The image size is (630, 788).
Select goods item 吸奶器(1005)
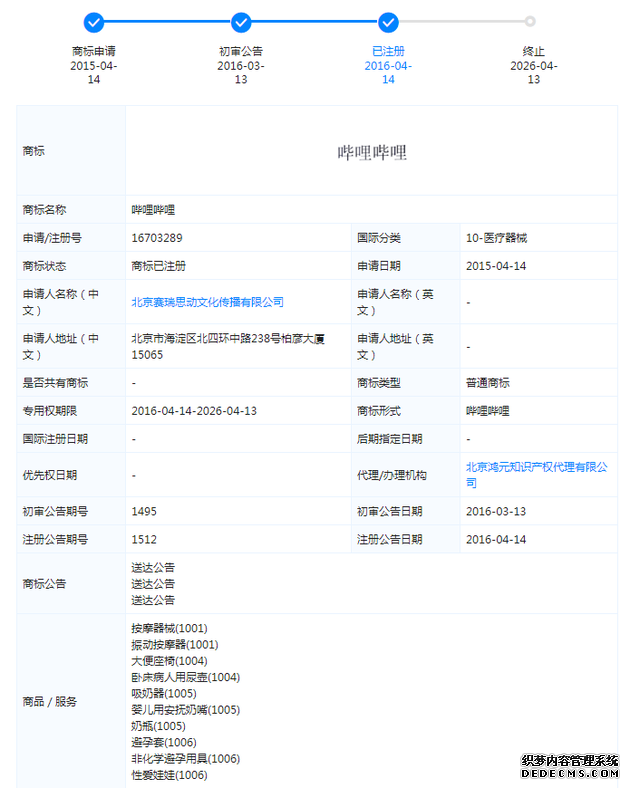pyautogui.click(x=164, y=694)
